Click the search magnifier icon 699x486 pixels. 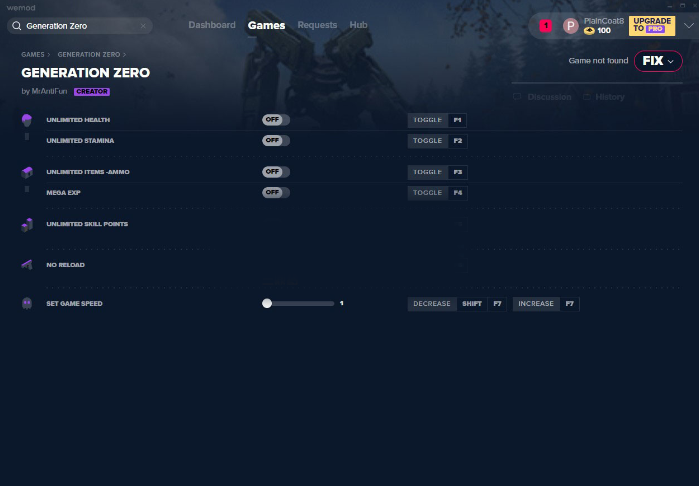point(16,26)
